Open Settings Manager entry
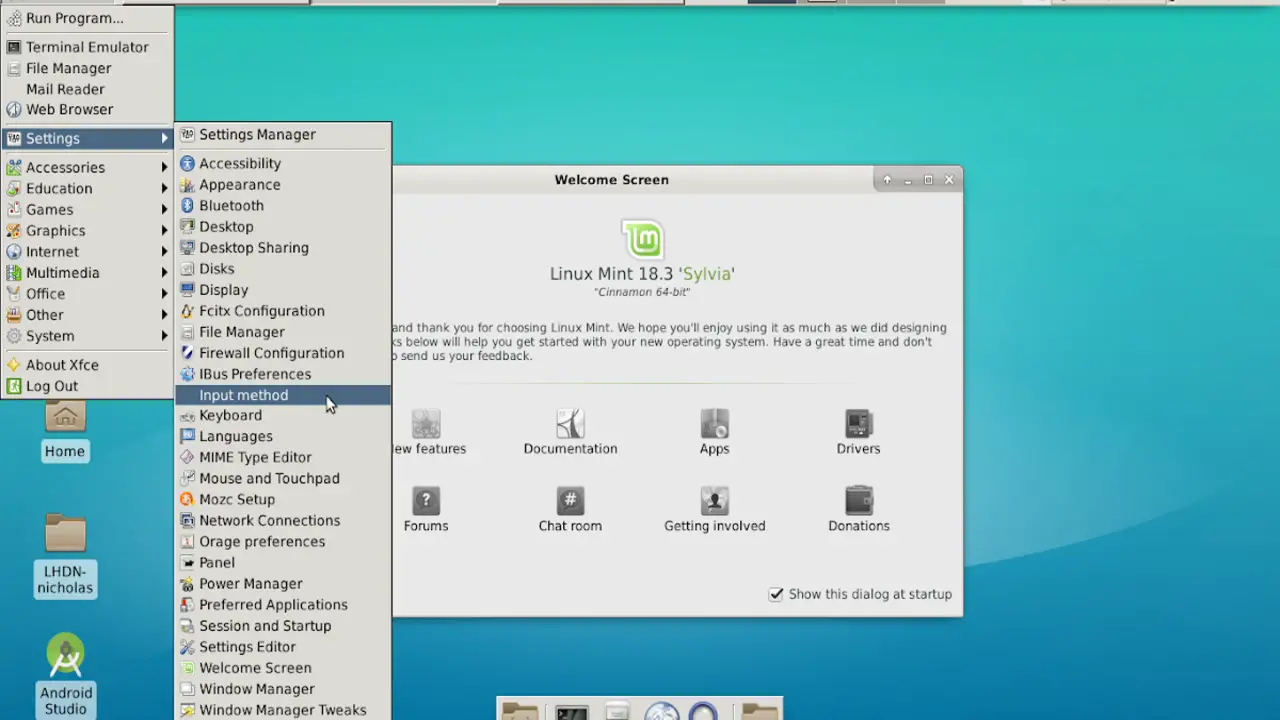 click(283, 134)
